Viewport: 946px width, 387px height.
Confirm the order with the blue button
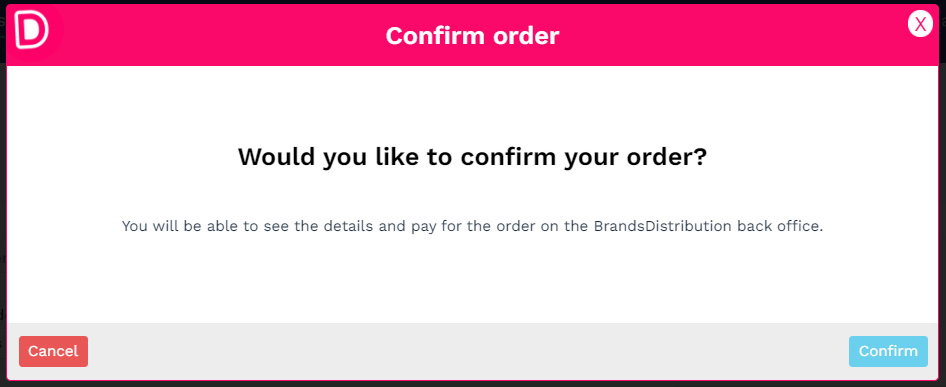(x=888, y=351)
